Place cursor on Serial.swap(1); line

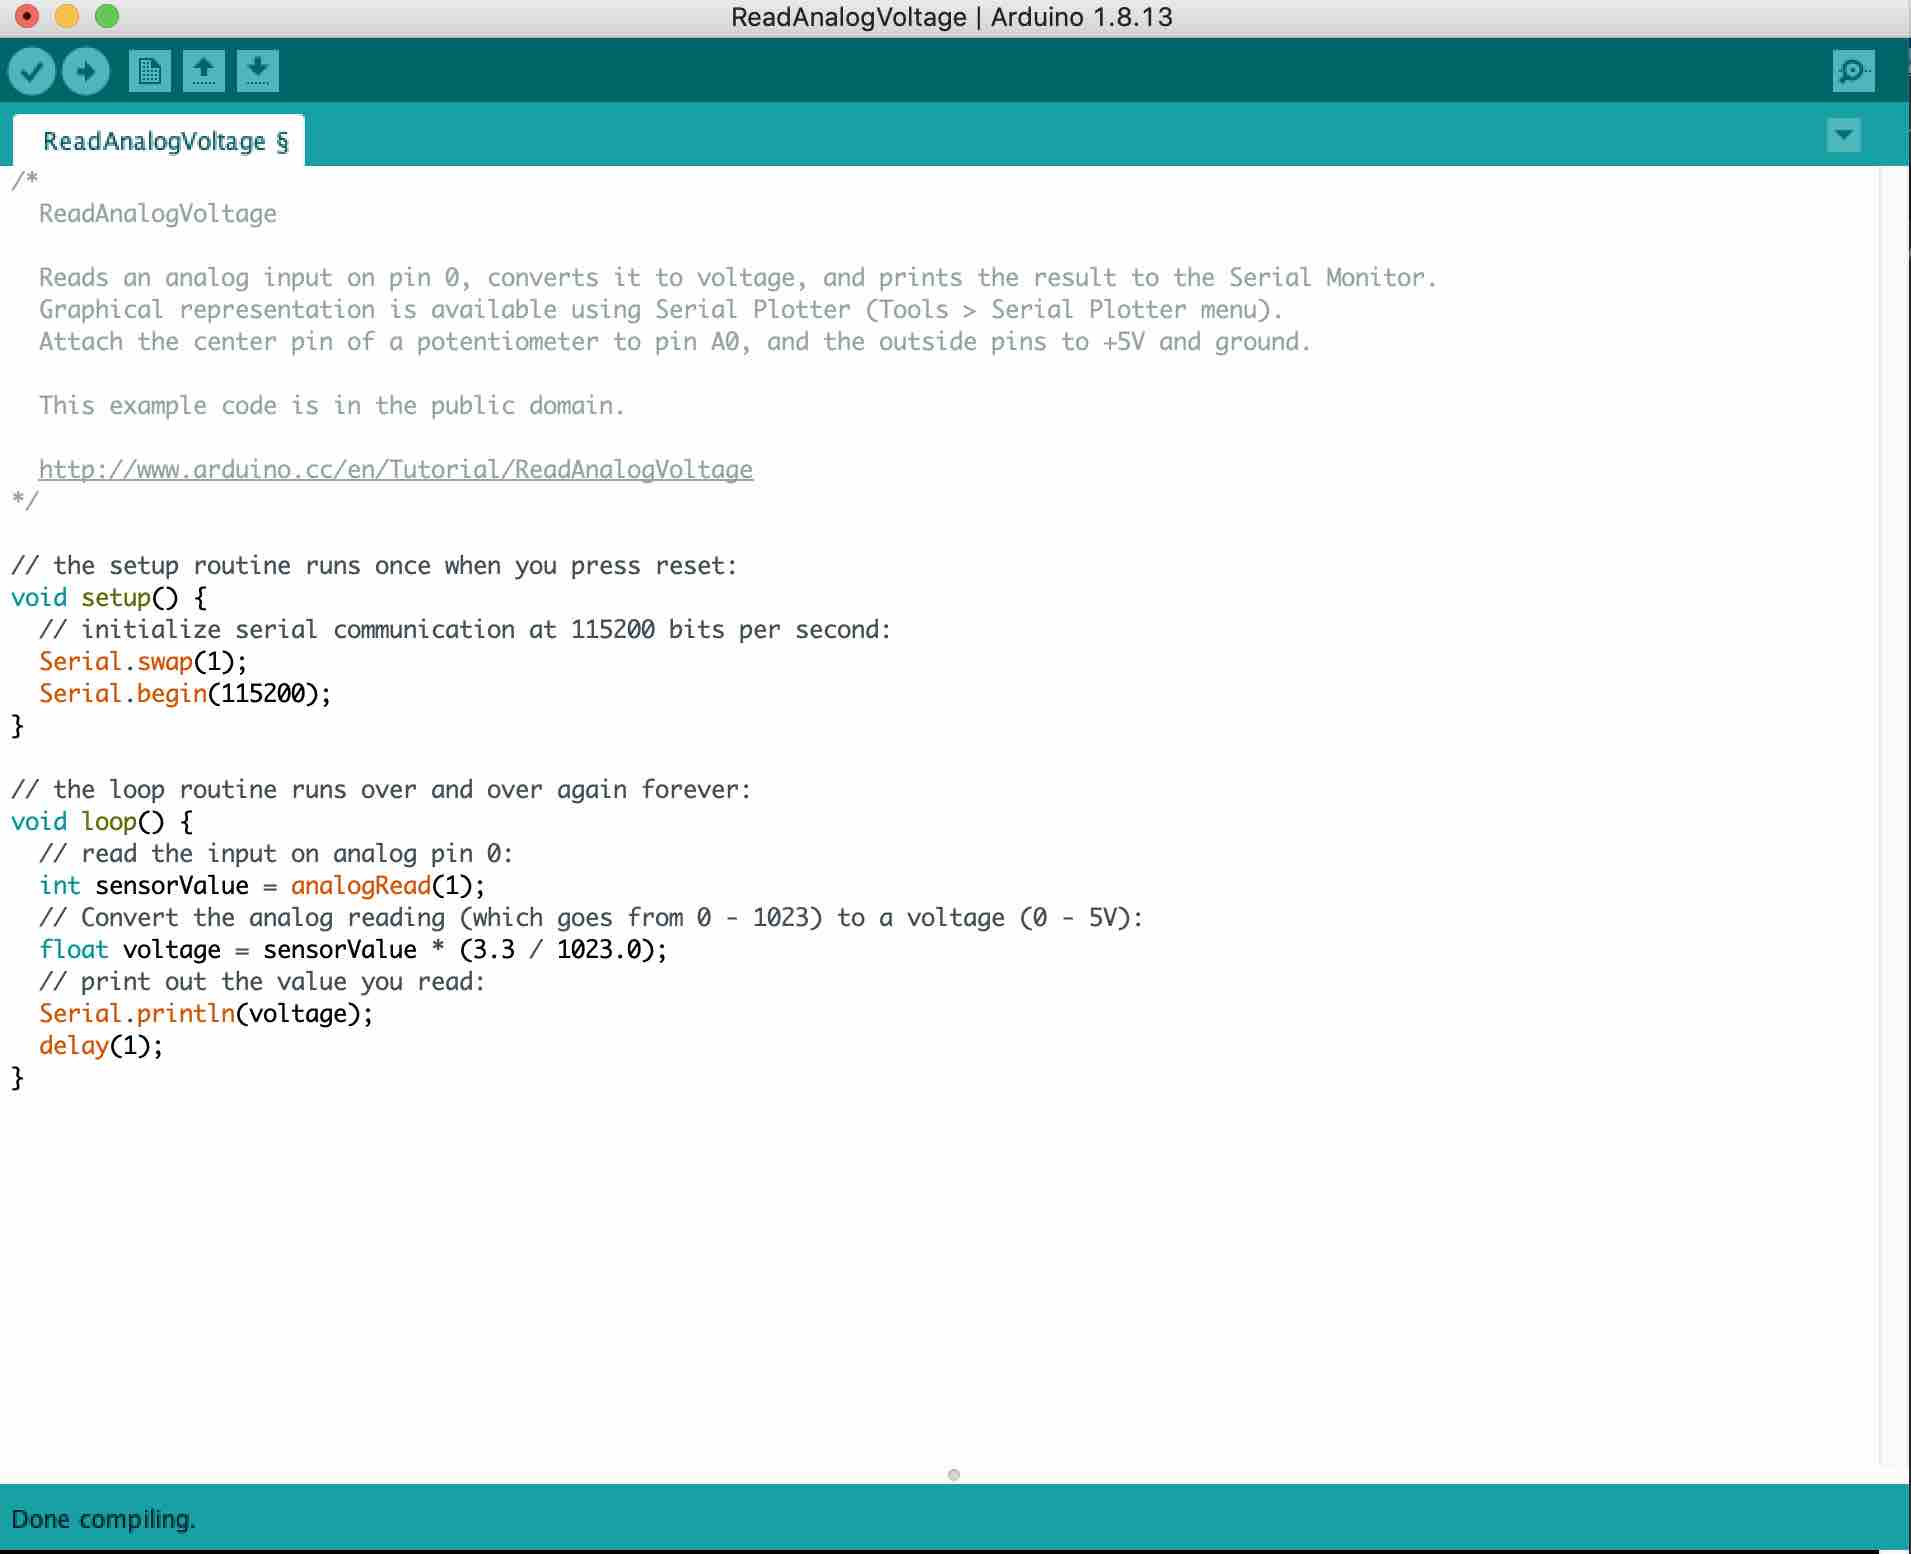coord(143,661)
